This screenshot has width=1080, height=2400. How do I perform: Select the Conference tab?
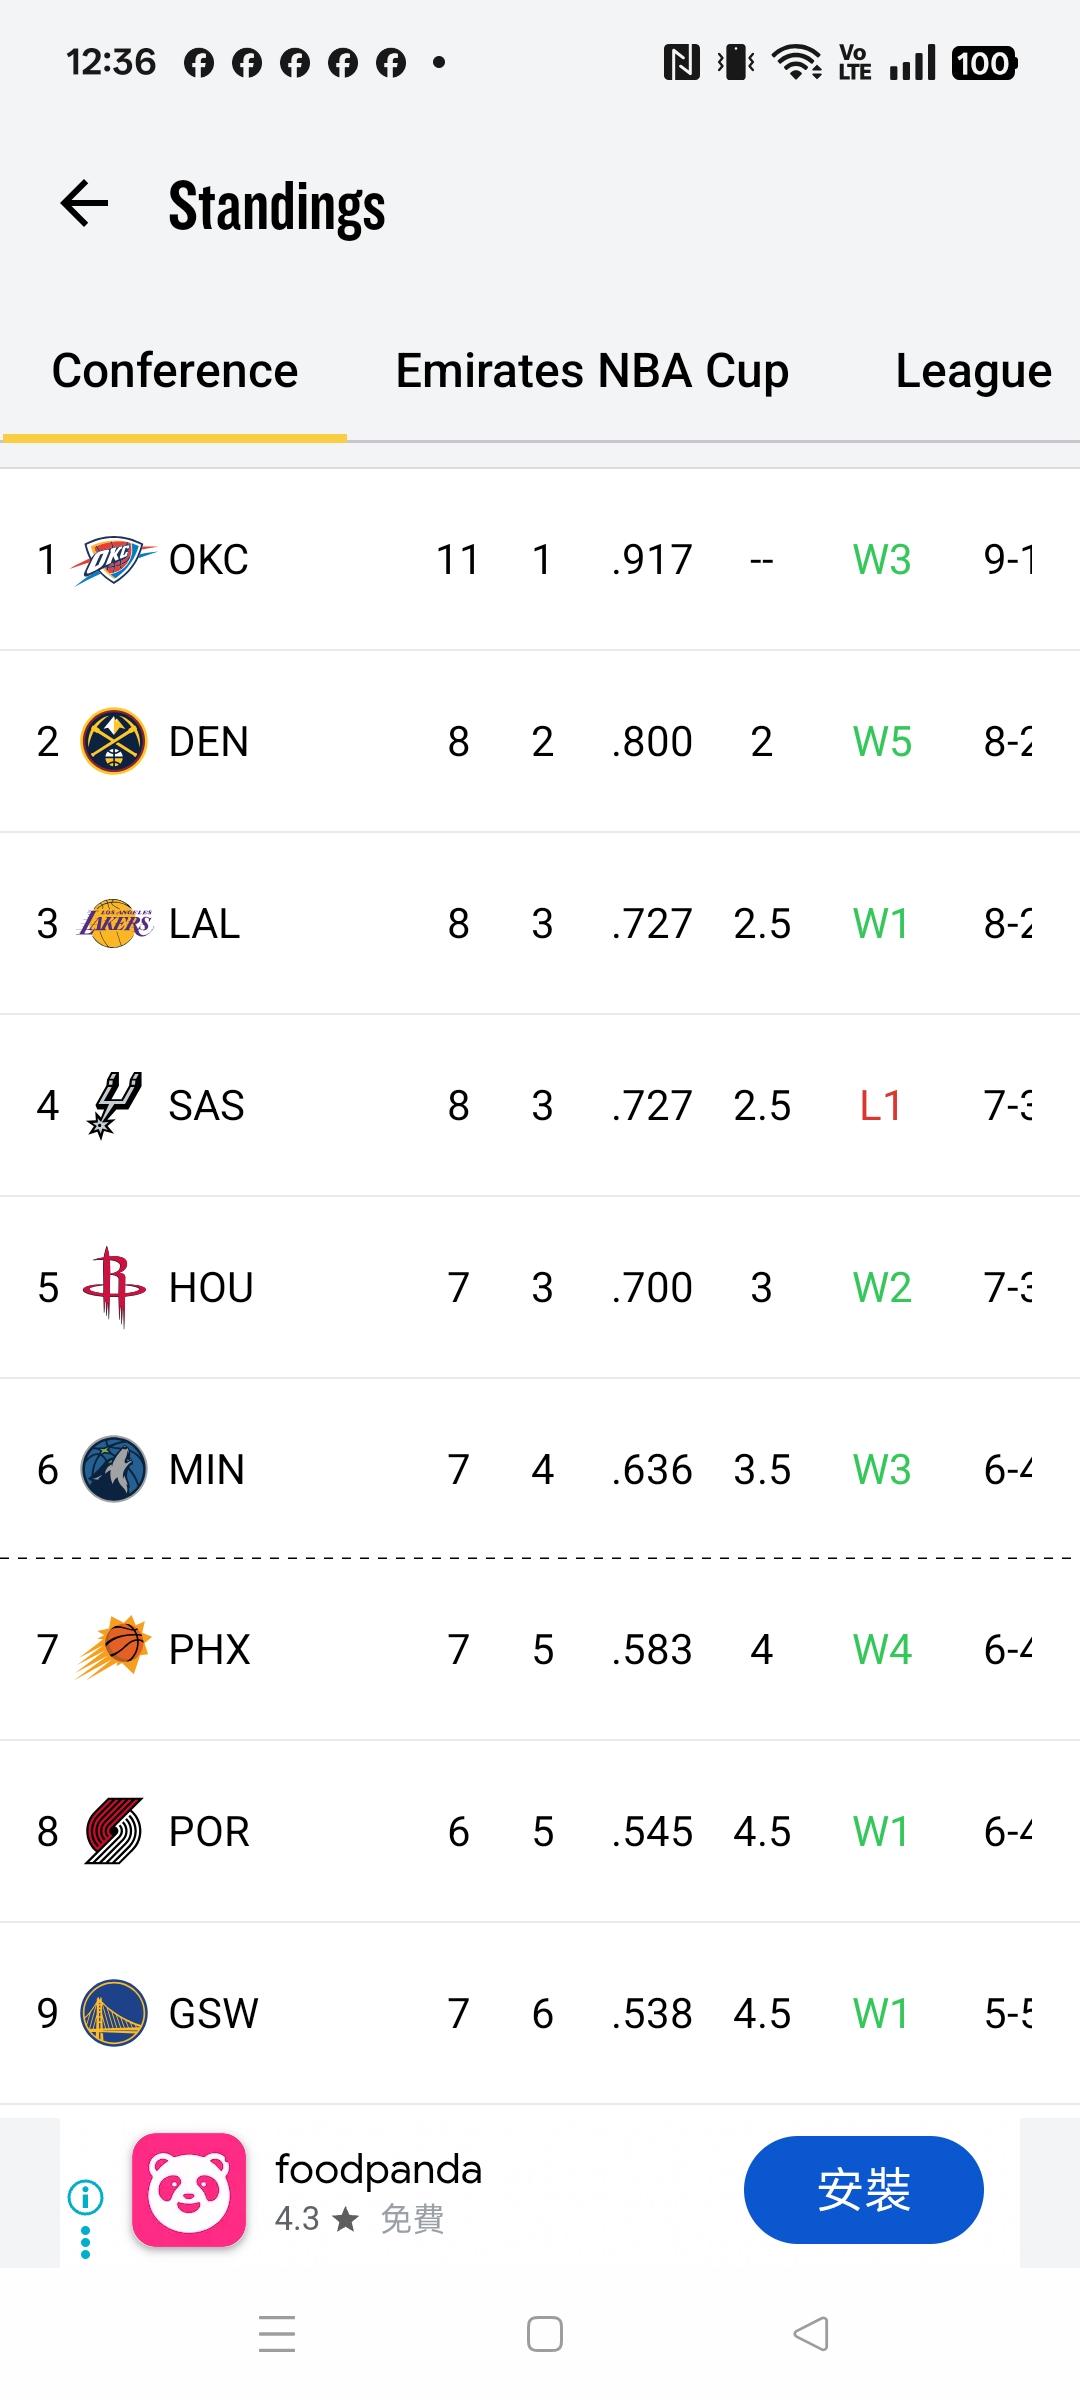point(175,372)
